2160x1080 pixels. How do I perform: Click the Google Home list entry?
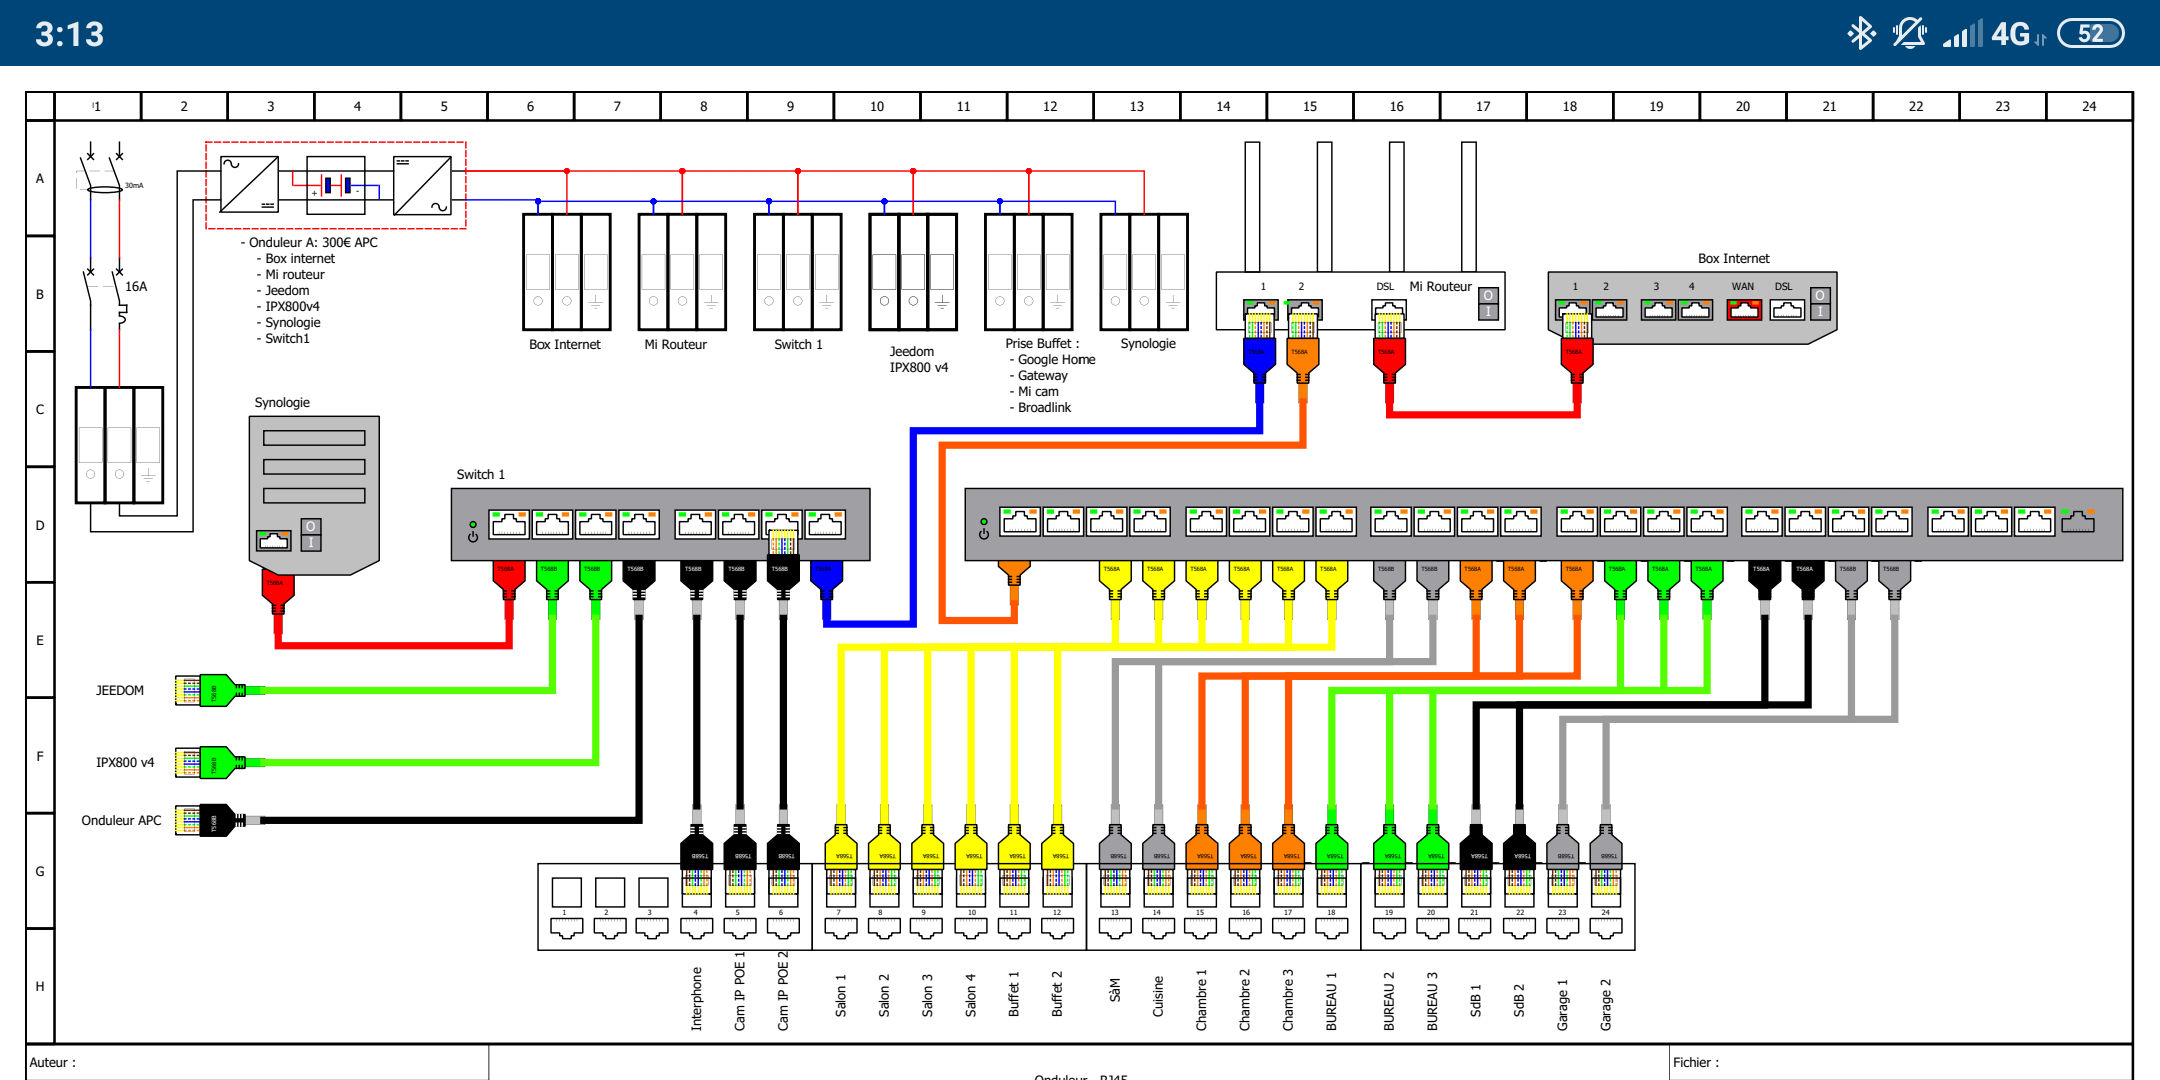coord(1053,359)
